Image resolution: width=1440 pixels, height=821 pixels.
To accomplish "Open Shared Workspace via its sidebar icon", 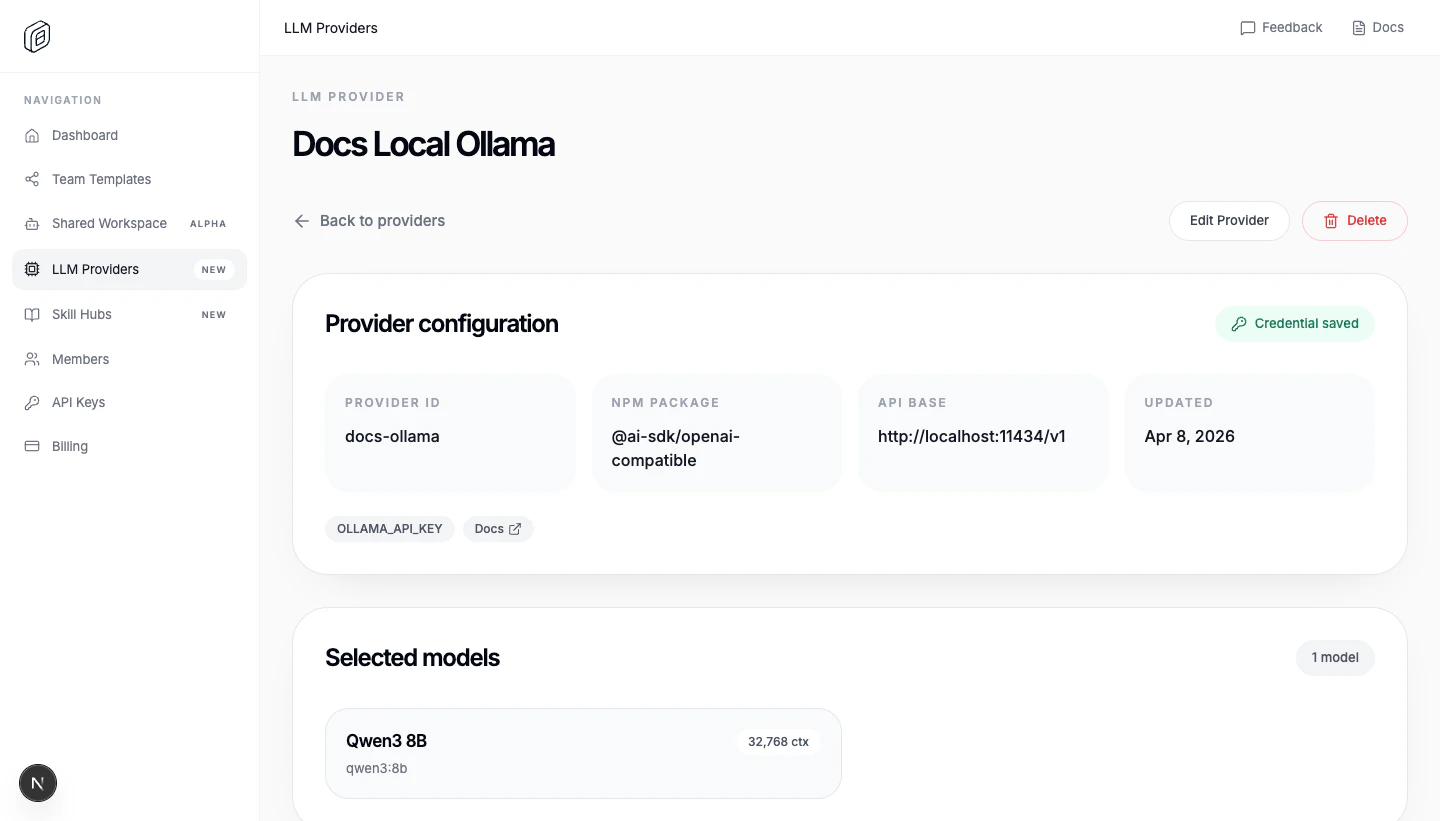I will pyautogui.click(x=31, y=223).
